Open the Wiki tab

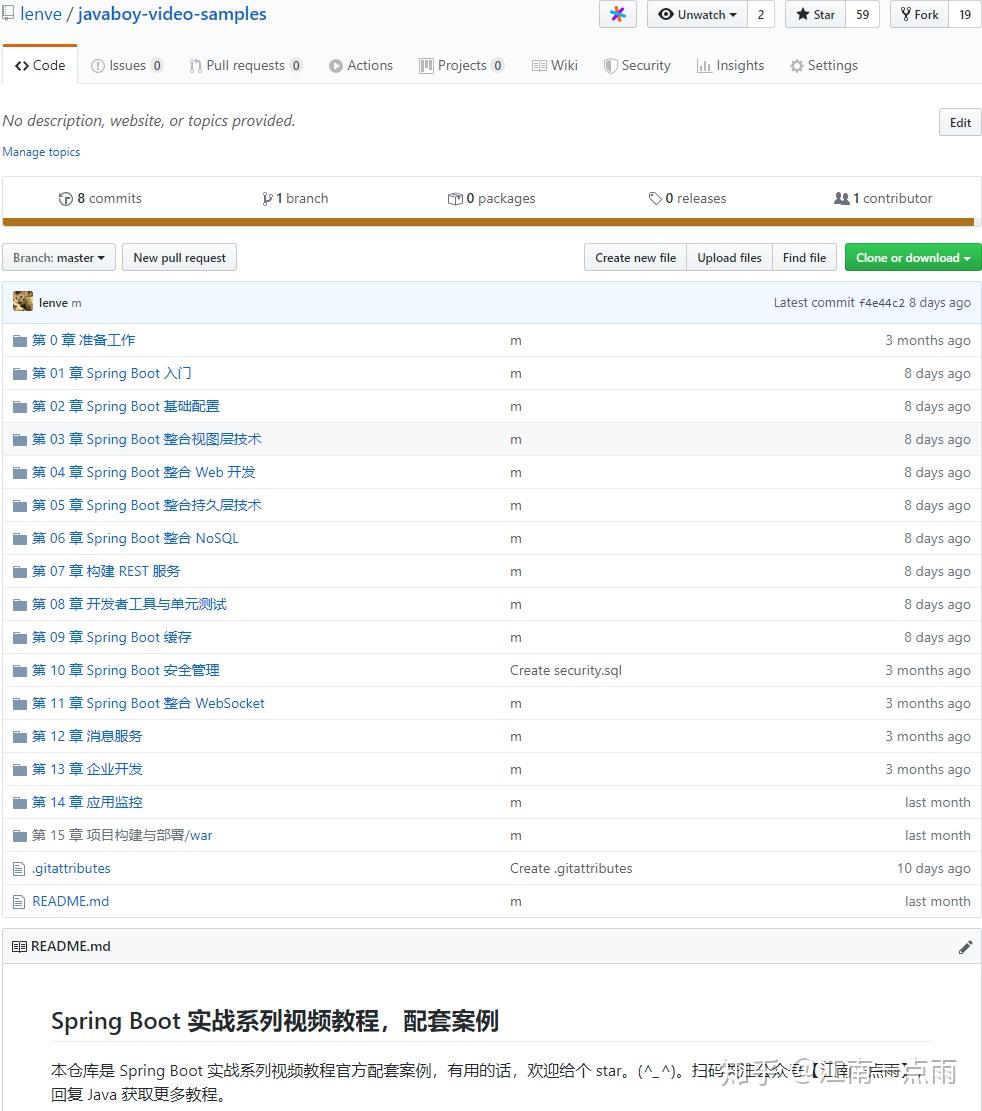point(555,65)
